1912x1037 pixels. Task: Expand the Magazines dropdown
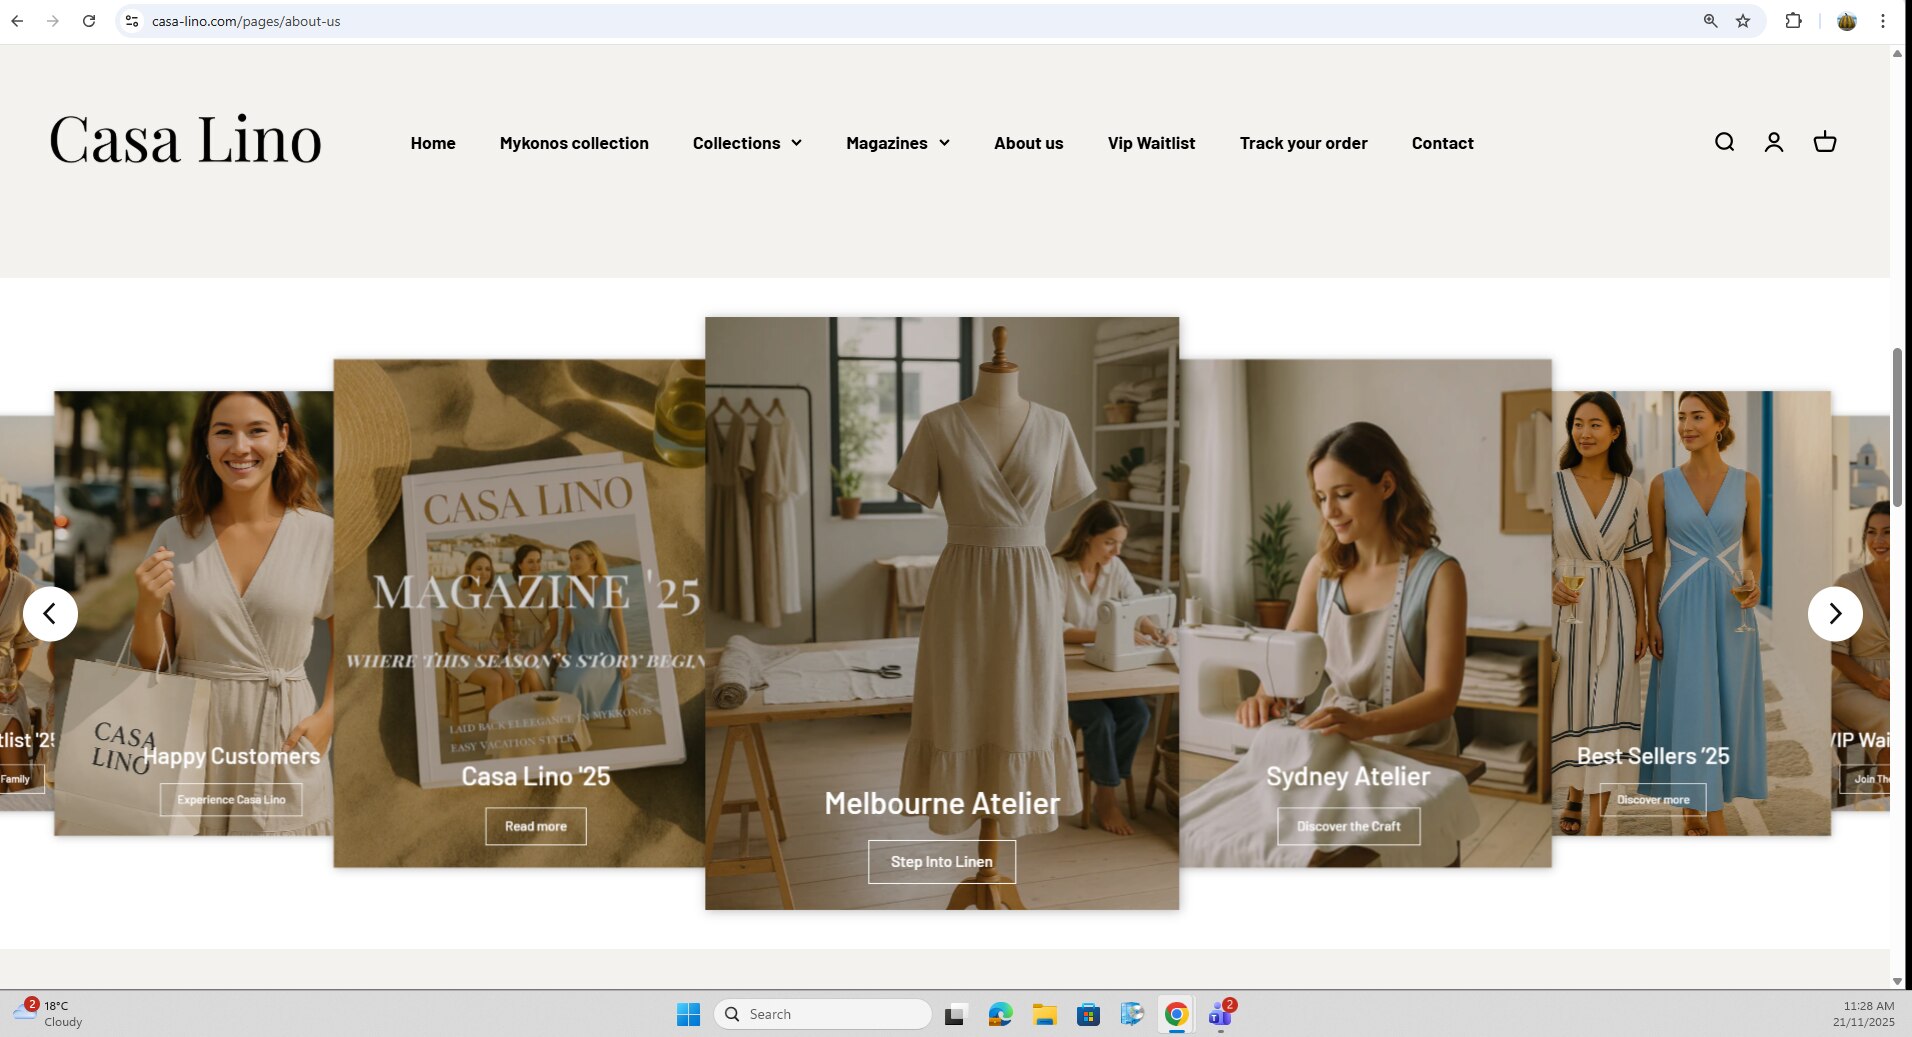896,142
